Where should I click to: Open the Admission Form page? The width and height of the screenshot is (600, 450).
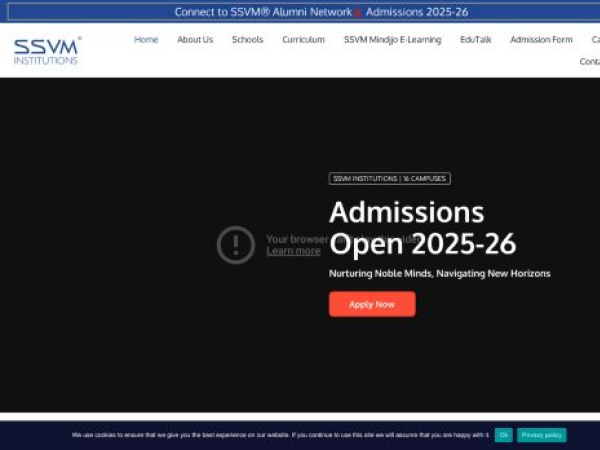point(541,39)
